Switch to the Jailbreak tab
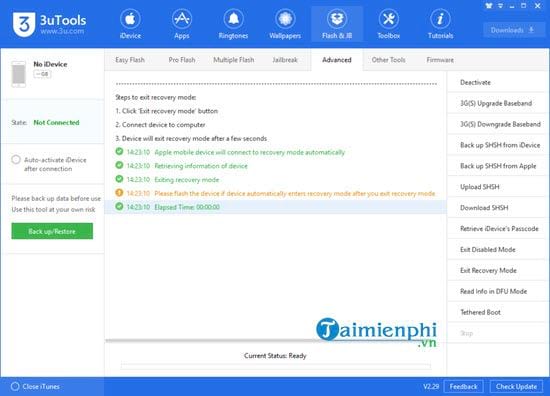Viewport: 550px width, 396px height. click(285, 60)
